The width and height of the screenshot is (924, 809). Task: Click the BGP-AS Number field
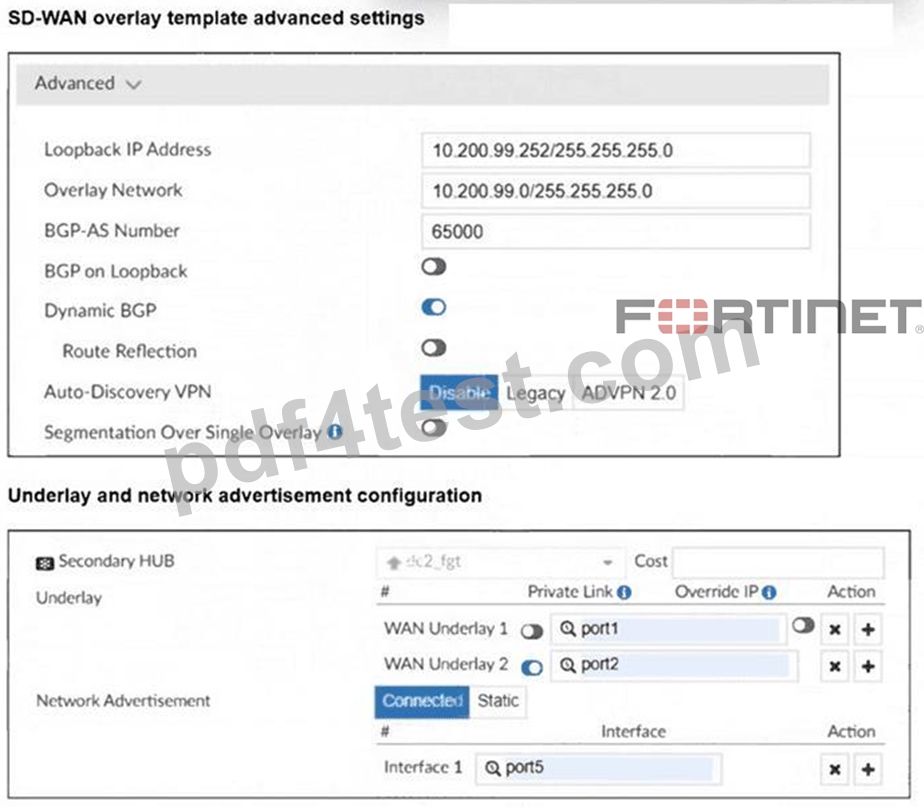tap(616, 232)
